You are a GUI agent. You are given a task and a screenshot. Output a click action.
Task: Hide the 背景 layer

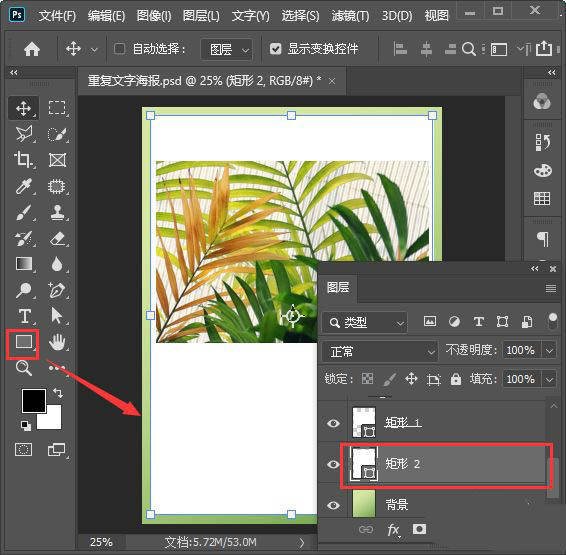tap(333, 505)
